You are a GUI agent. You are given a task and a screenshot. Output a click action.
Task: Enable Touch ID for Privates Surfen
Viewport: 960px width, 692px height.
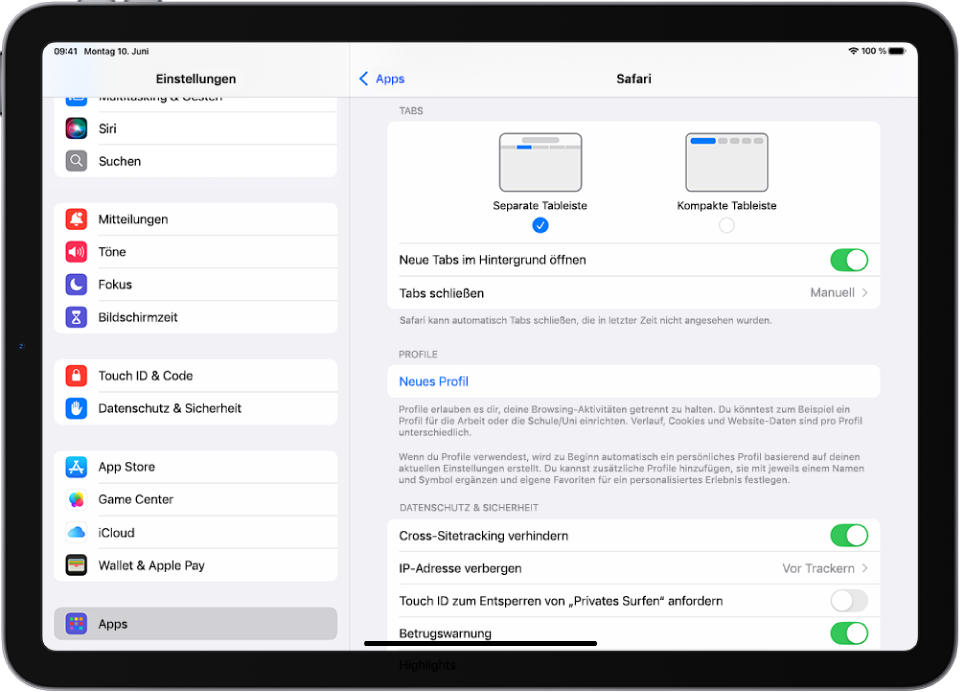click(x=848, y=600)
